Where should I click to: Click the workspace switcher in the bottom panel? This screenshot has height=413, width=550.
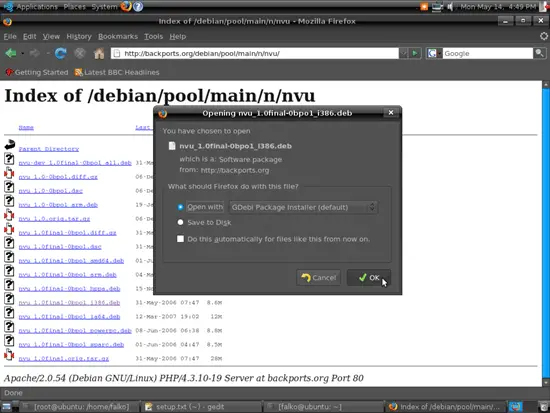pyautogui.click(x=516, y=407)
